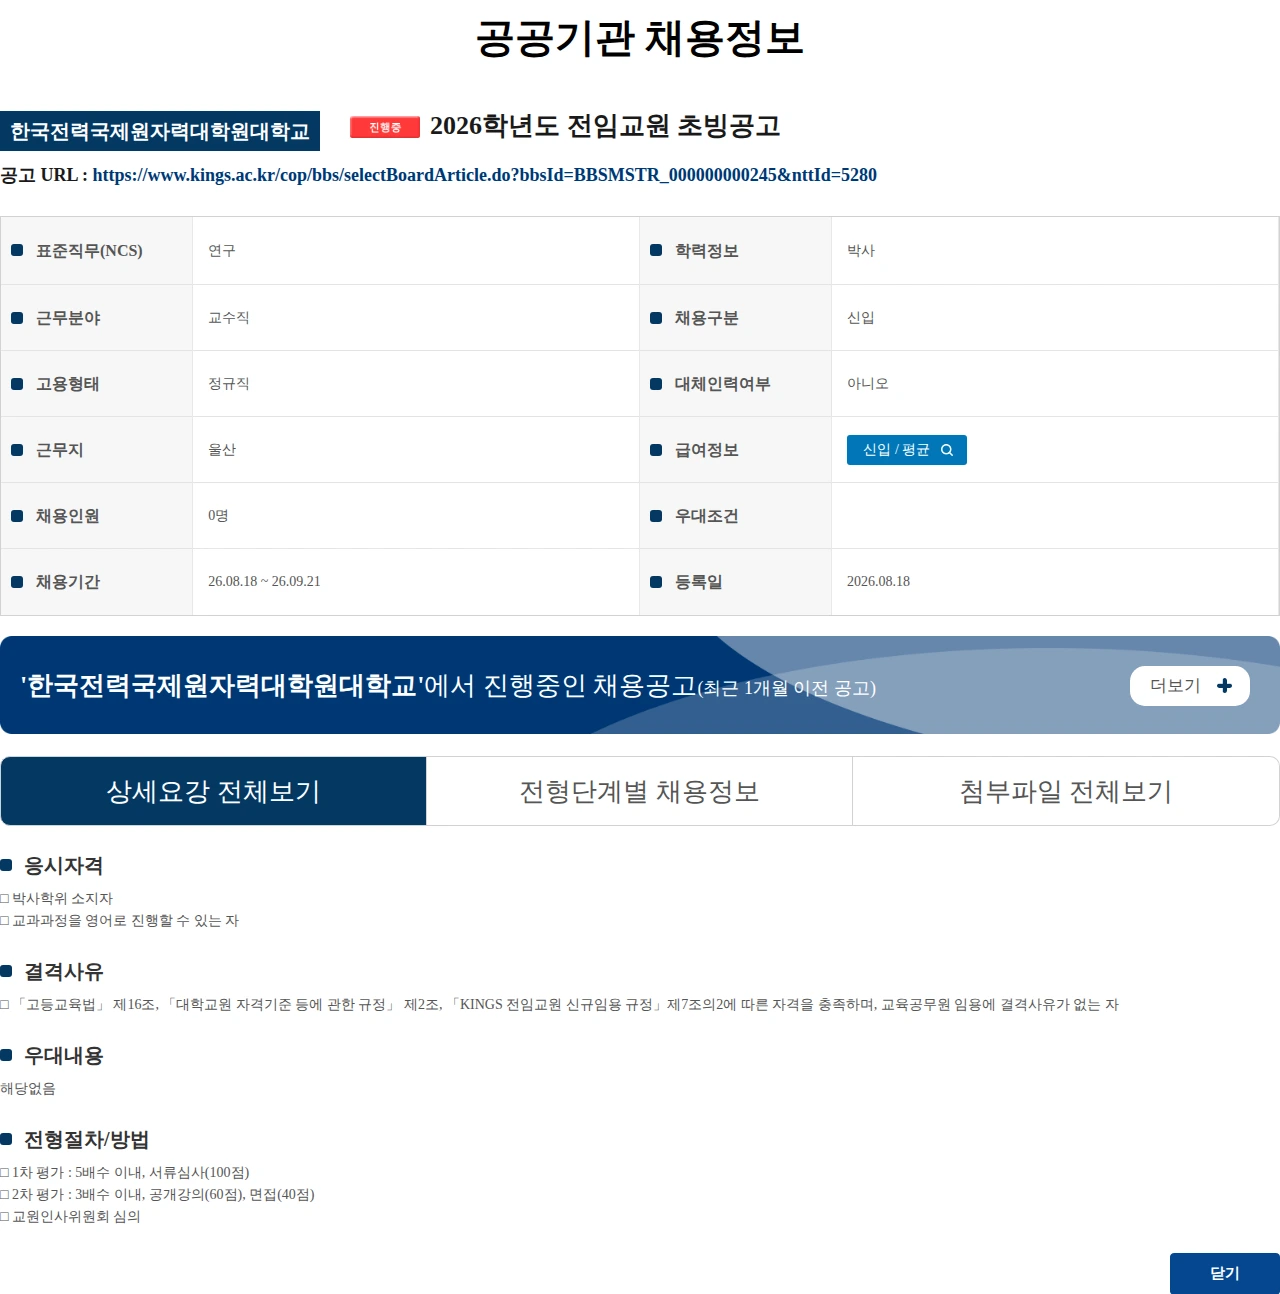Click the 박사학위 소지자 line
This screenshot has width=1280, height=1294.
pyautogui.click(x=57, y=899)
